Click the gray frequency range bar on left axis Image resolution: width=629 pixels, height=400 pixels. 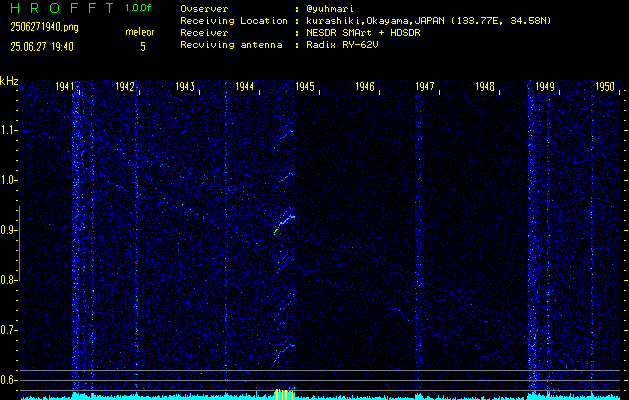click(19, 243)
